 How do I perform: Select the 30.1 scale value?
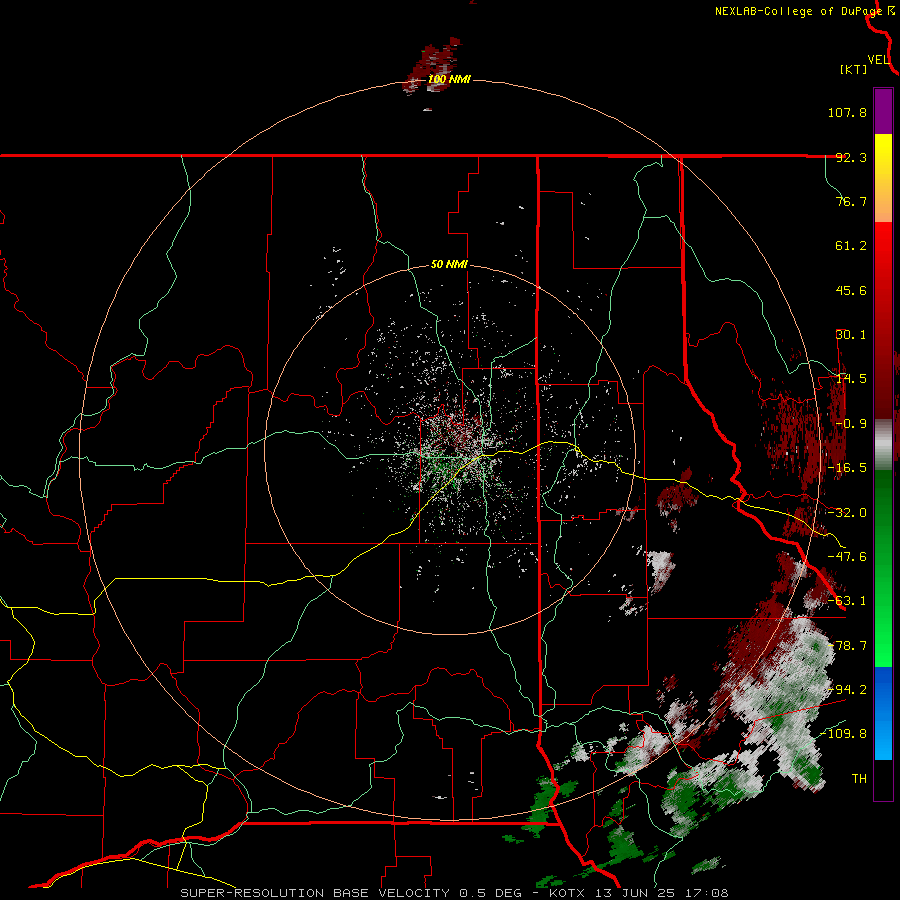point(851,335)
